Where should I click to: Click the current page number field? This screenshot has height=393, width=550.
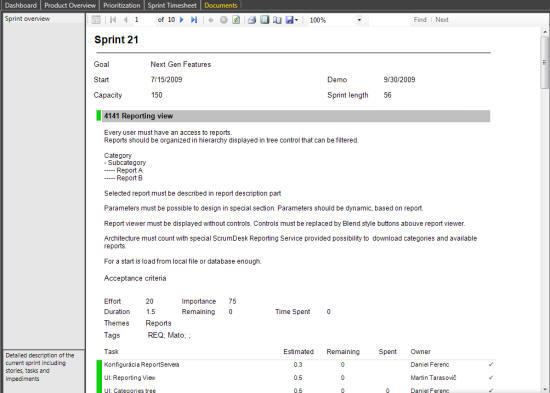[143, 20]
